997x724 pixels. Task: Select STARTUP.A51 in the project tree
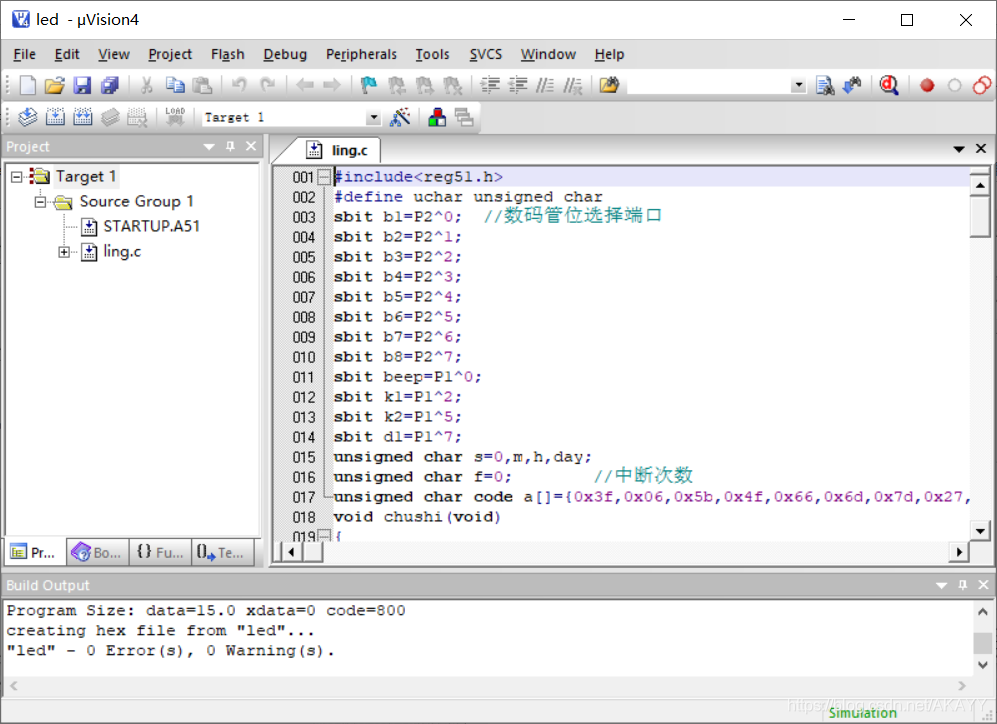tap(151, 226)
